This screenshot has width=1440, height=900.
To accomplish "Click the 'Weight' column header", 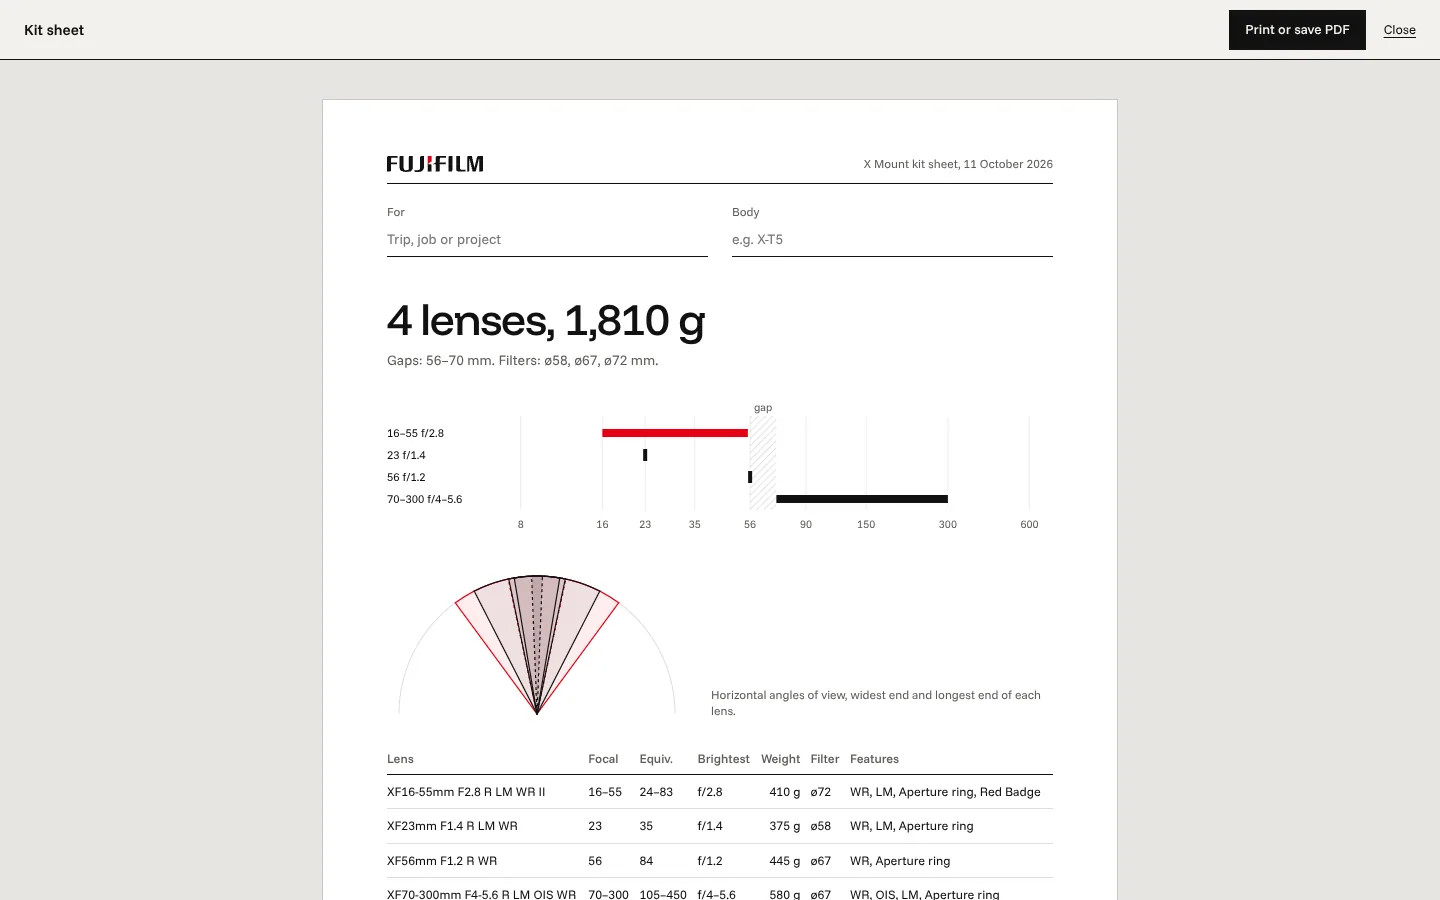I will [x=780, y=759].
